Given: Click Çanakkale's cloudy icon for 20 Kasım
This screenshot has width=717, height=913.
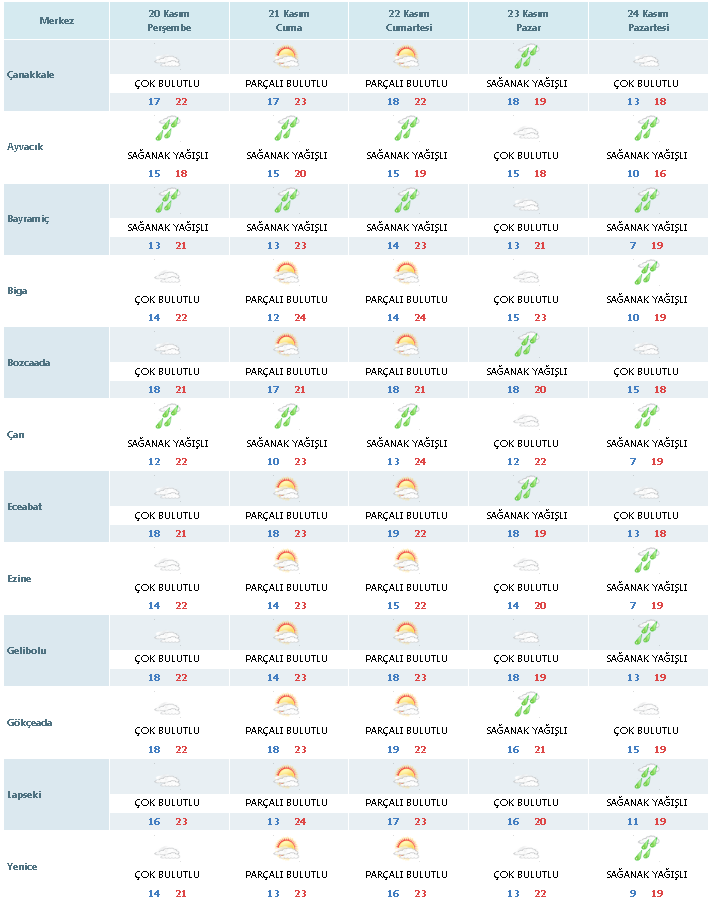Looking at the screenshot, I should click(167, 59).
